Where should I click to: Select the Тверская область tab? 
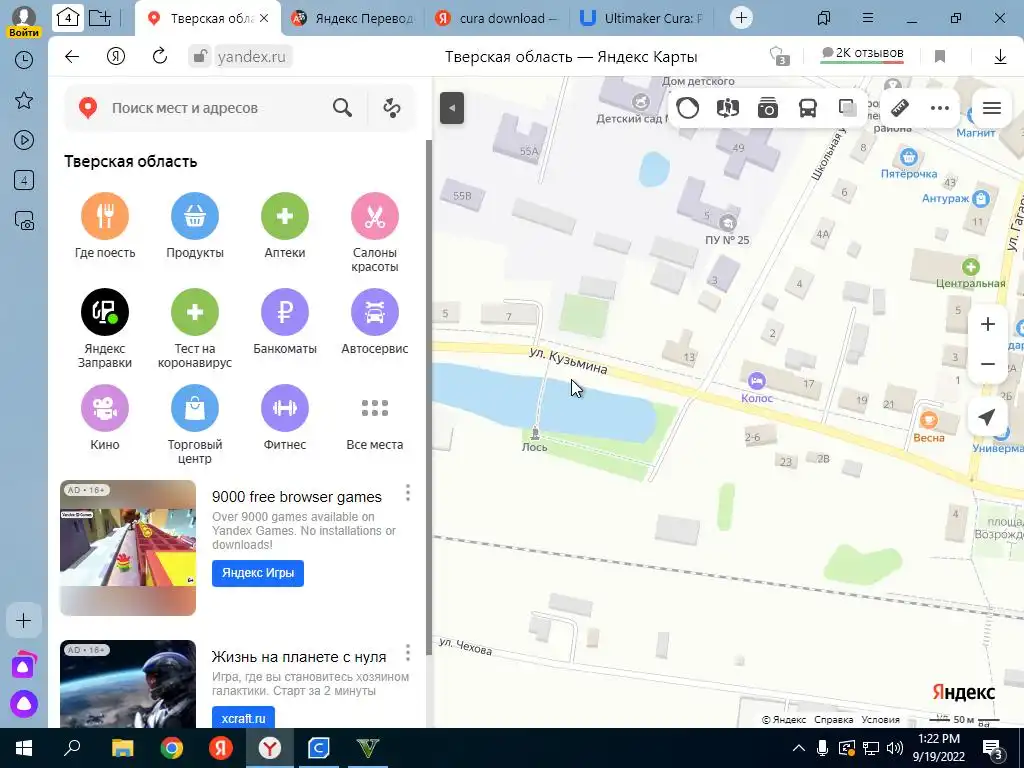(x=208, y=18)
